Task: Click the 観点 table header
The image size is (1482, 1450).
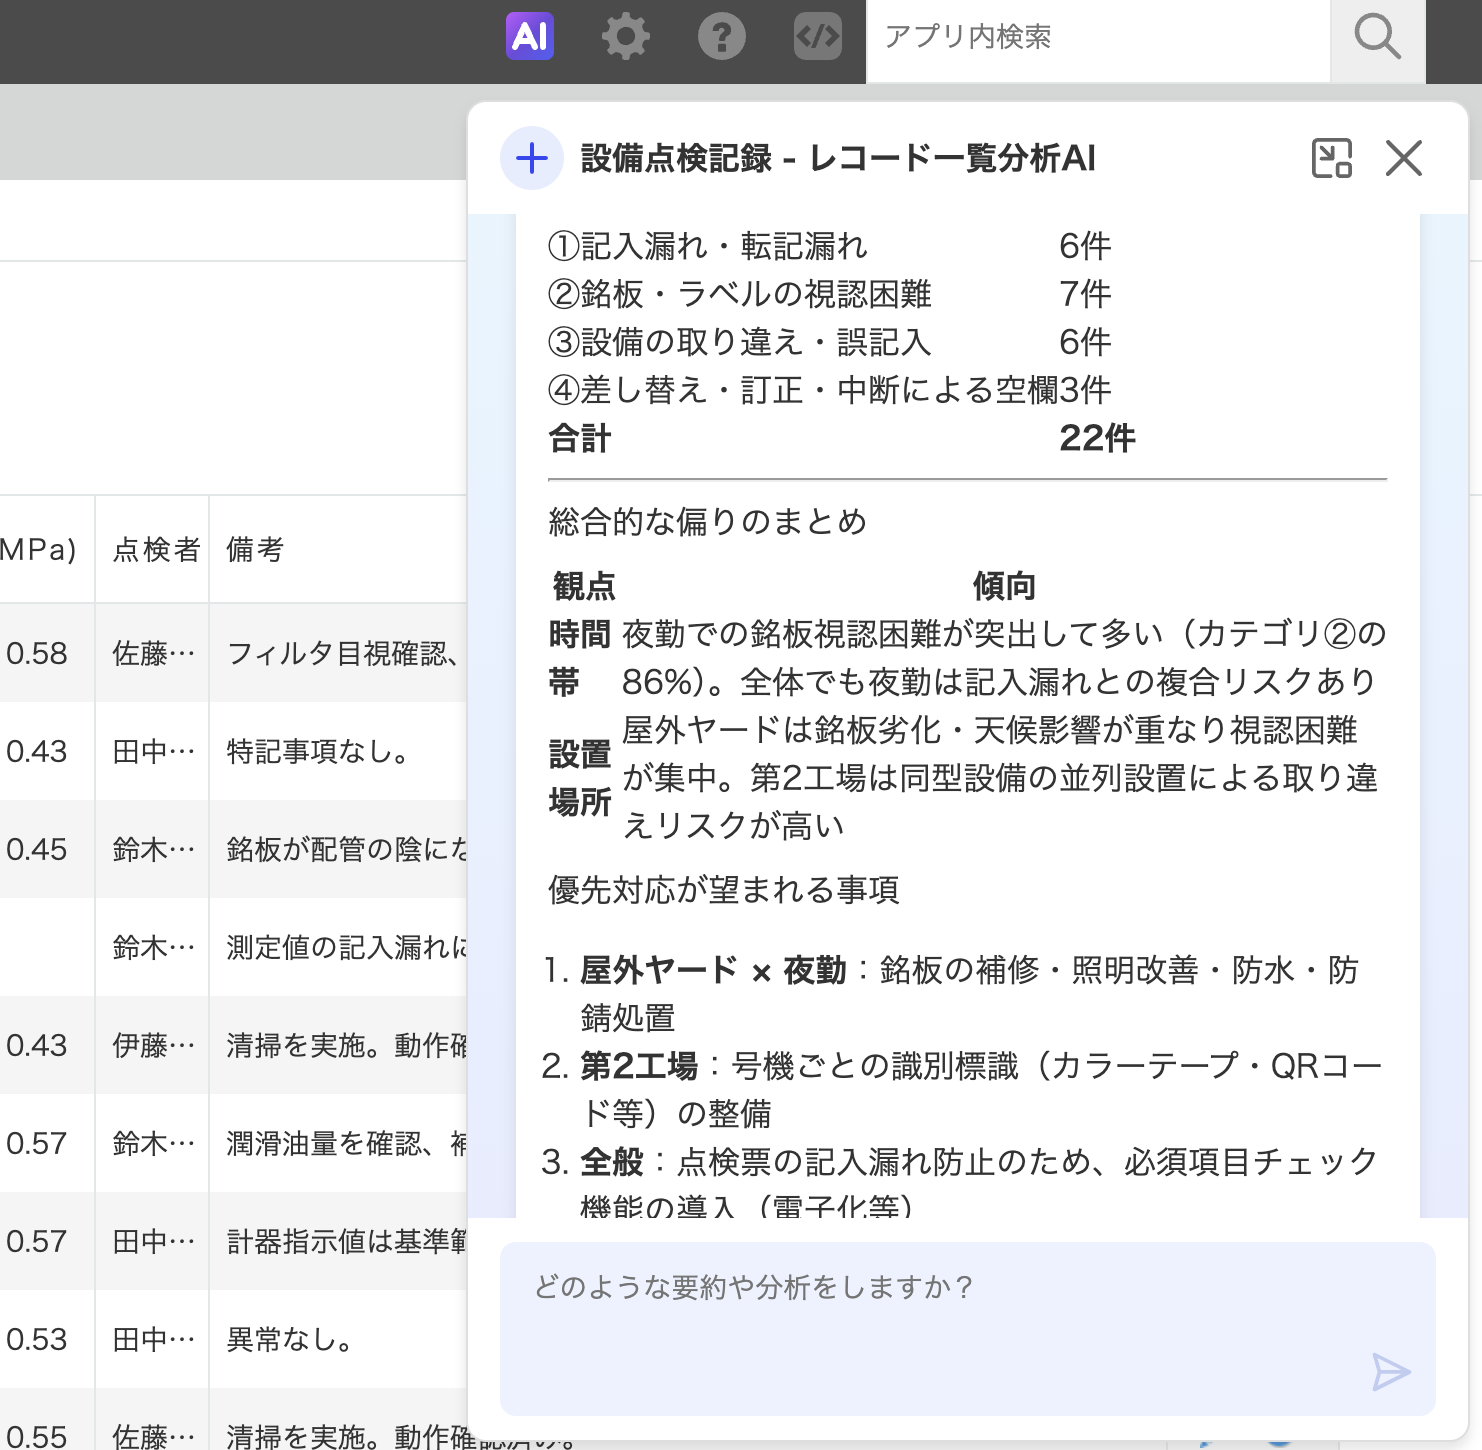Action: pyautogui.click(x=584, y=586)
